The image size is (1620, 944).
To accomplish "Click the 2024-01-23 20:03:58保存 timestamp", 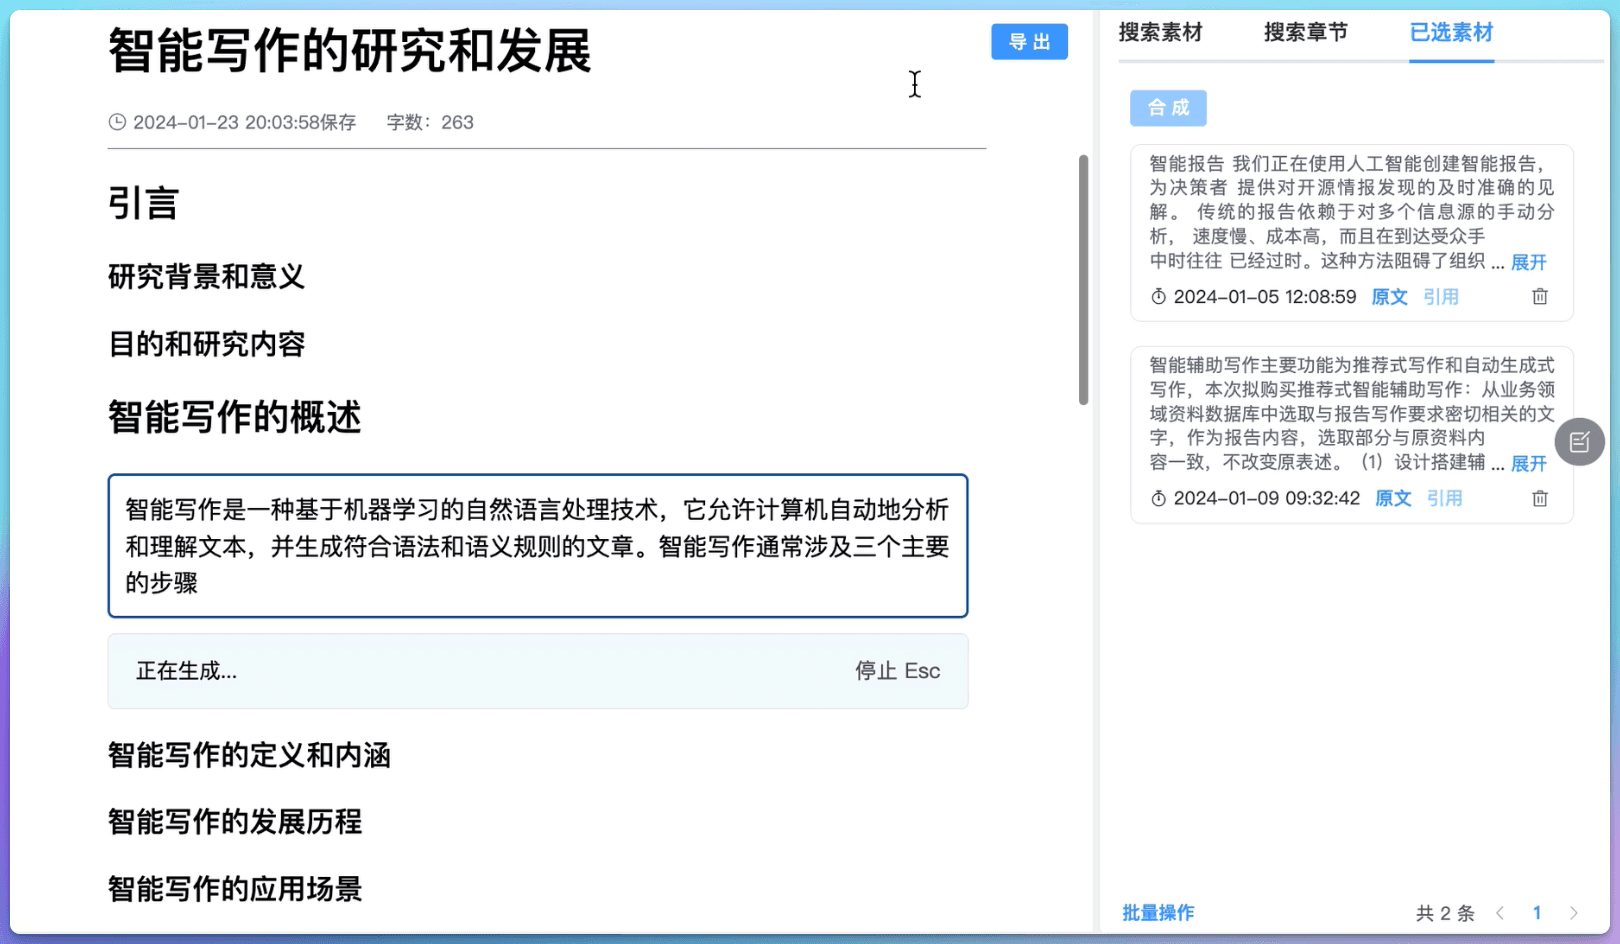I will point(244,122).
